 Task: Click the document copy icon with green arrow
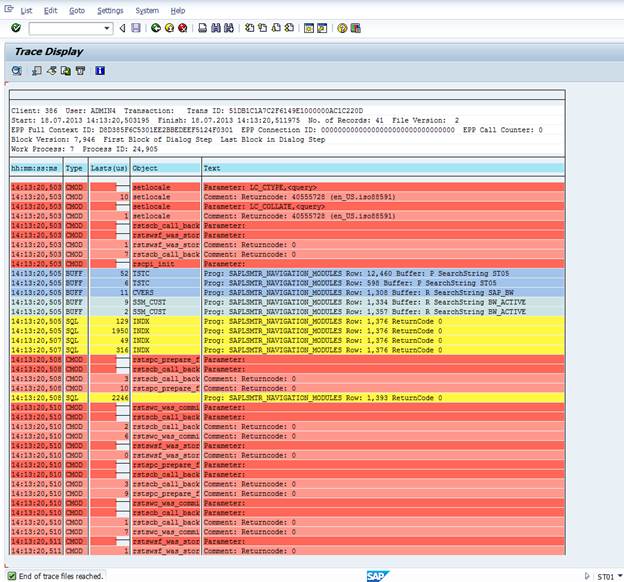tap(66, 71)
